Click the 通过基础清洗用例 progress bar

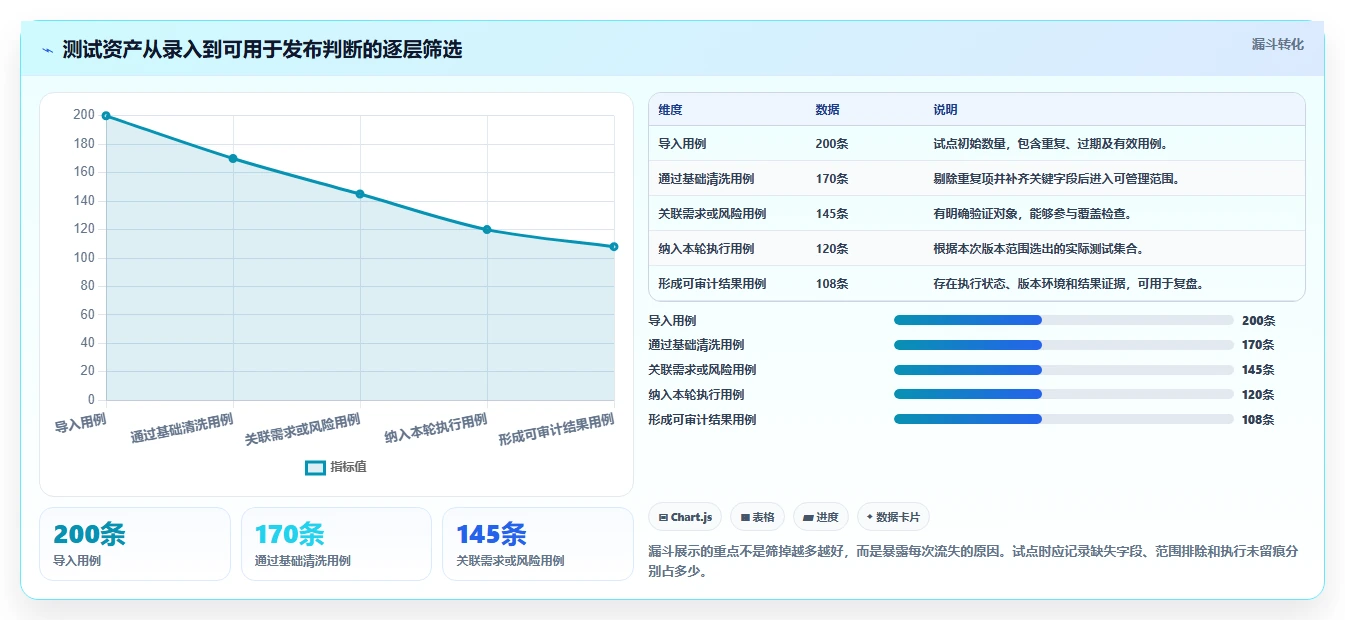tap(1064, 345)
